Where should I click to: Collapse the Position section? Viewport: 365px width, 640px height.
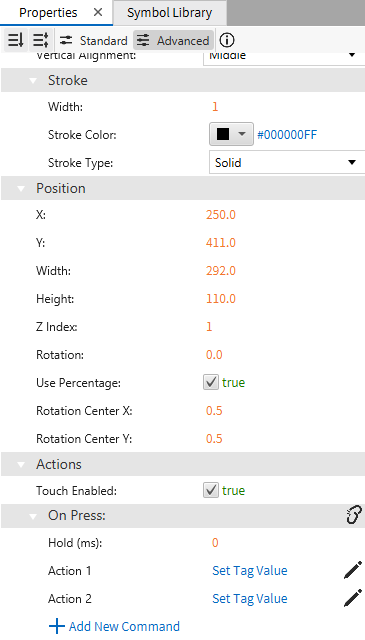(x=21, y=189)
